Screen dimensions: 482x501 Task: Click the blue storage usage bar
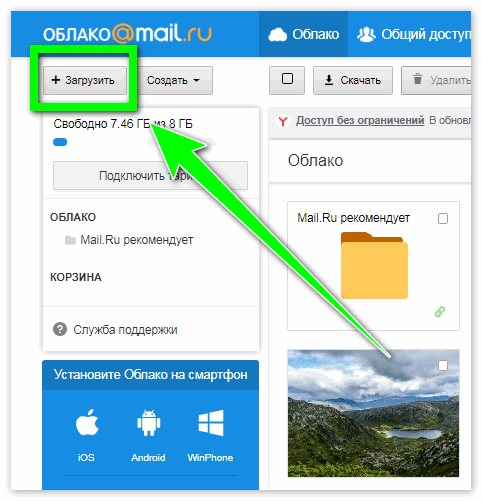(60, 142)
